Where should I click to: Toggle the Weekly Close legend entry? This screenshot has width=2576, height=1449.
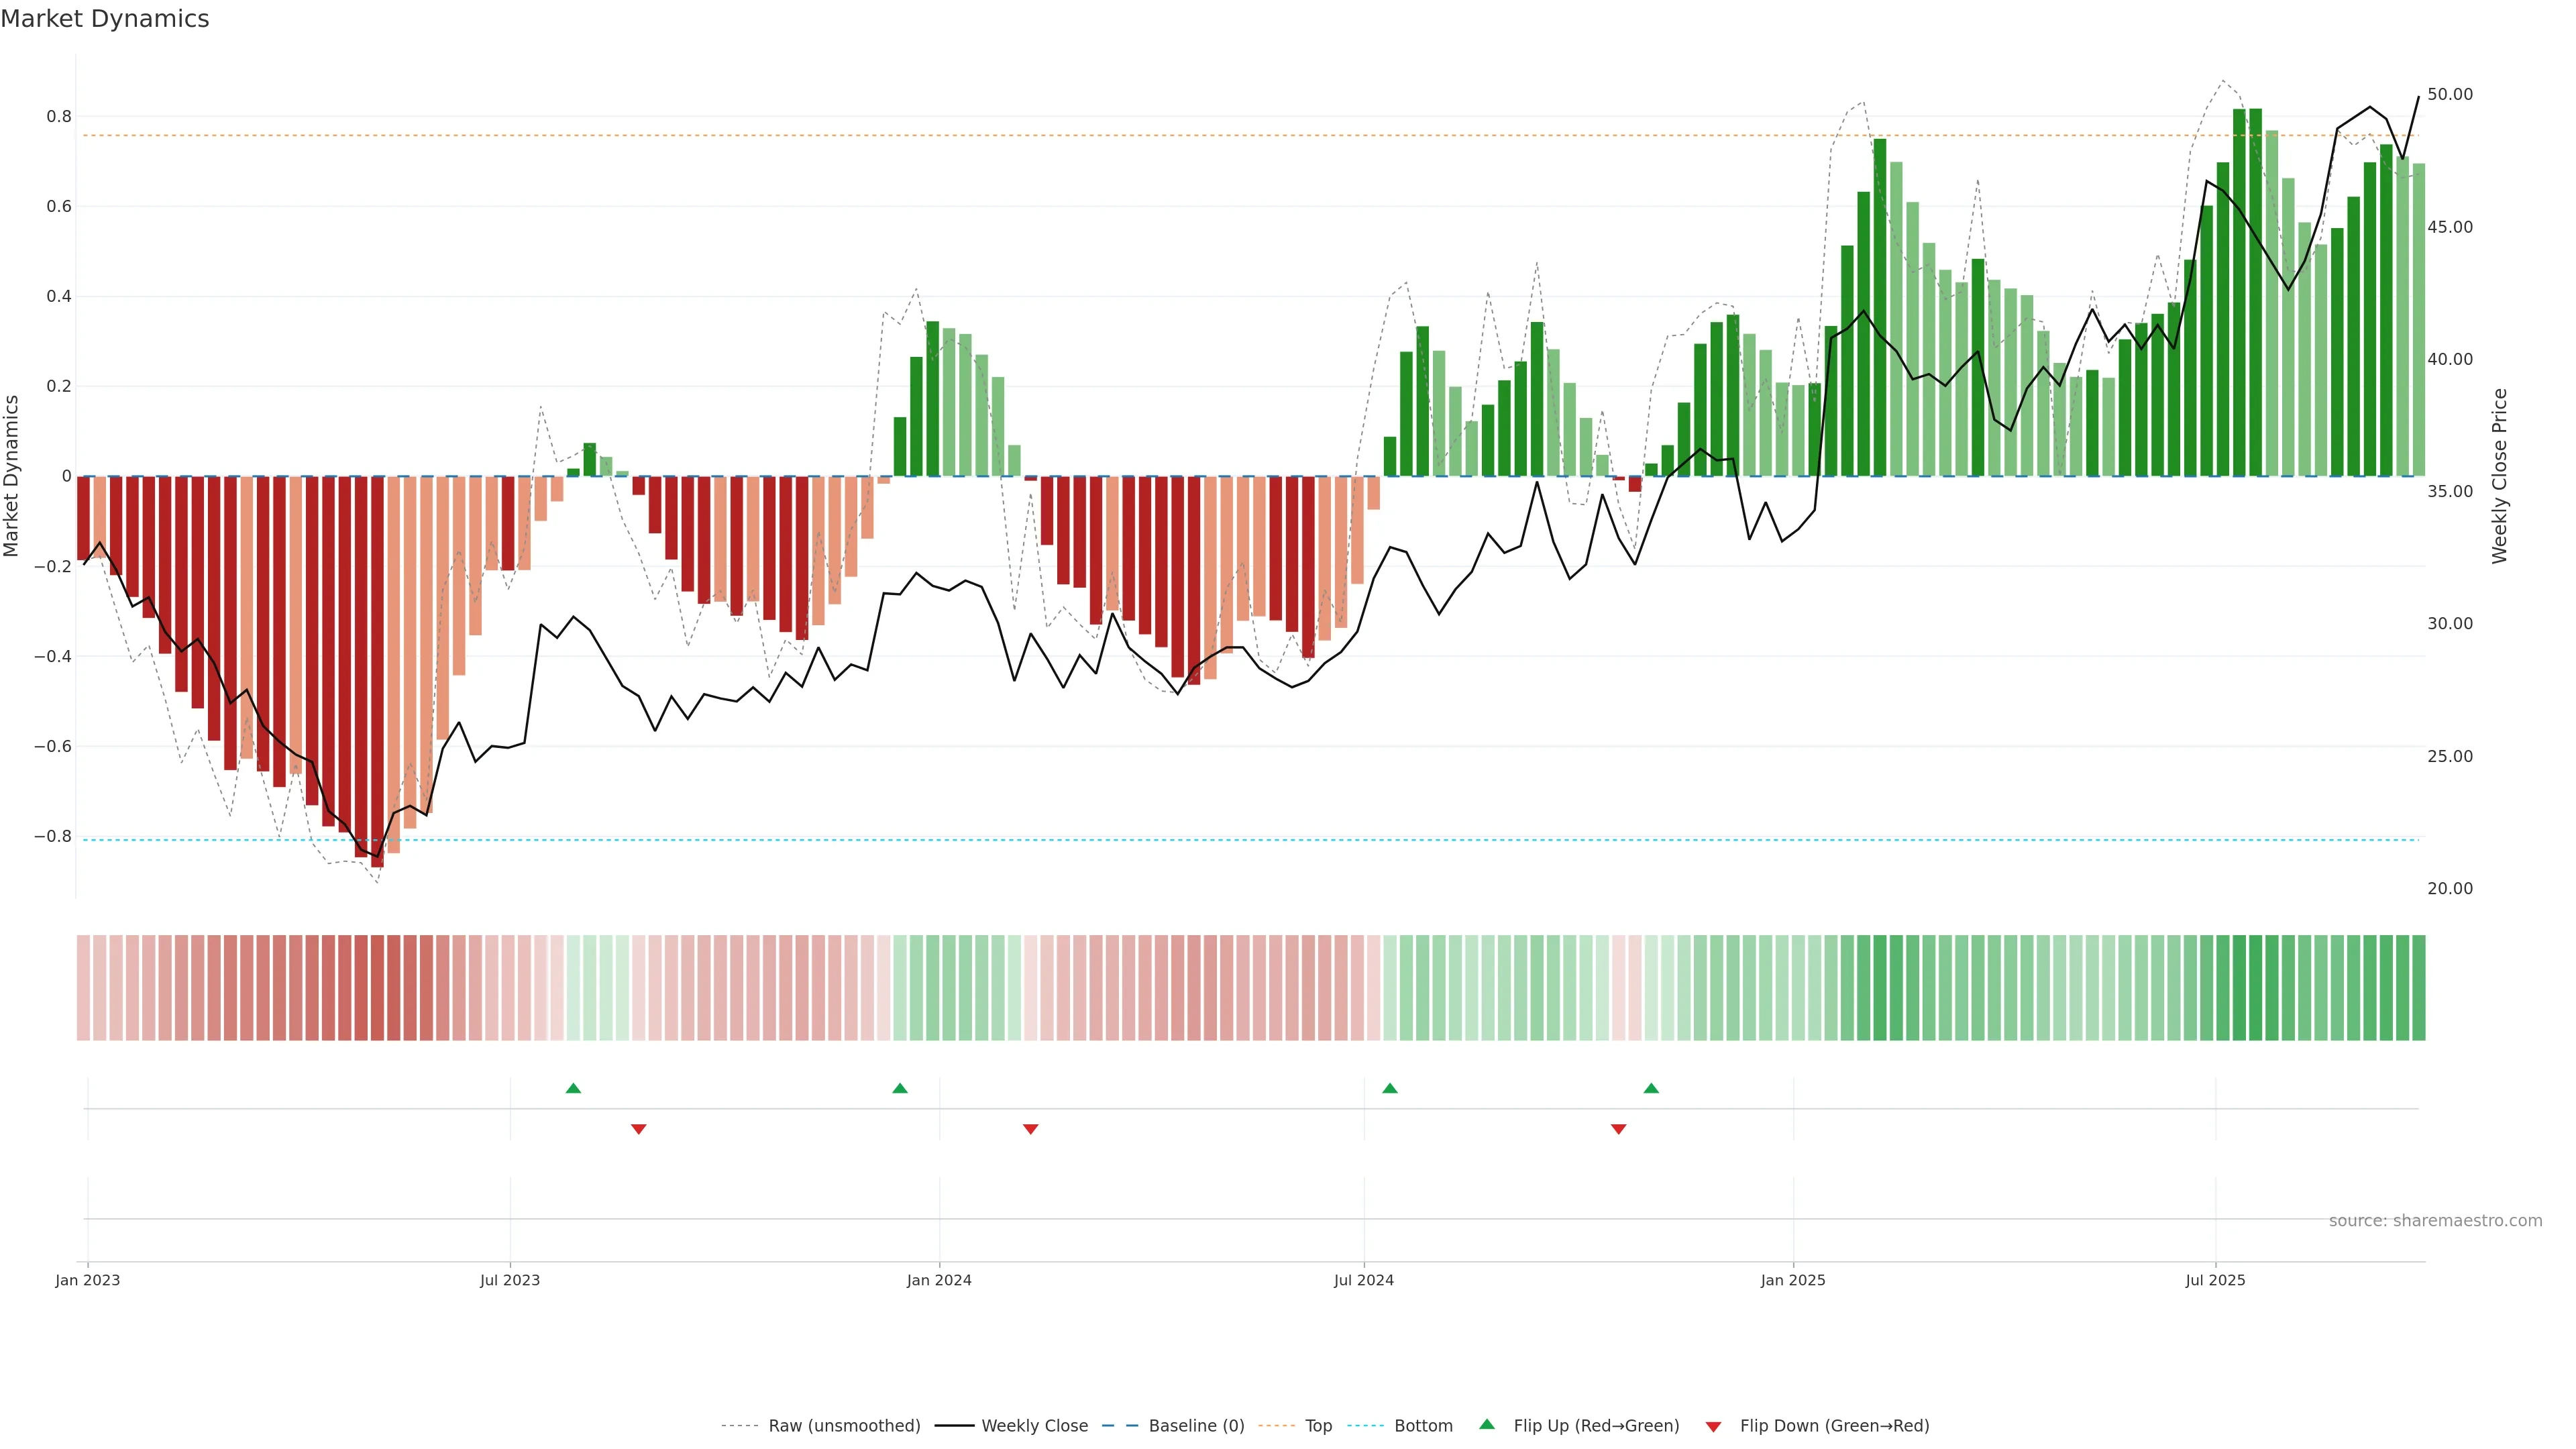click(x=1034, y=1426)
